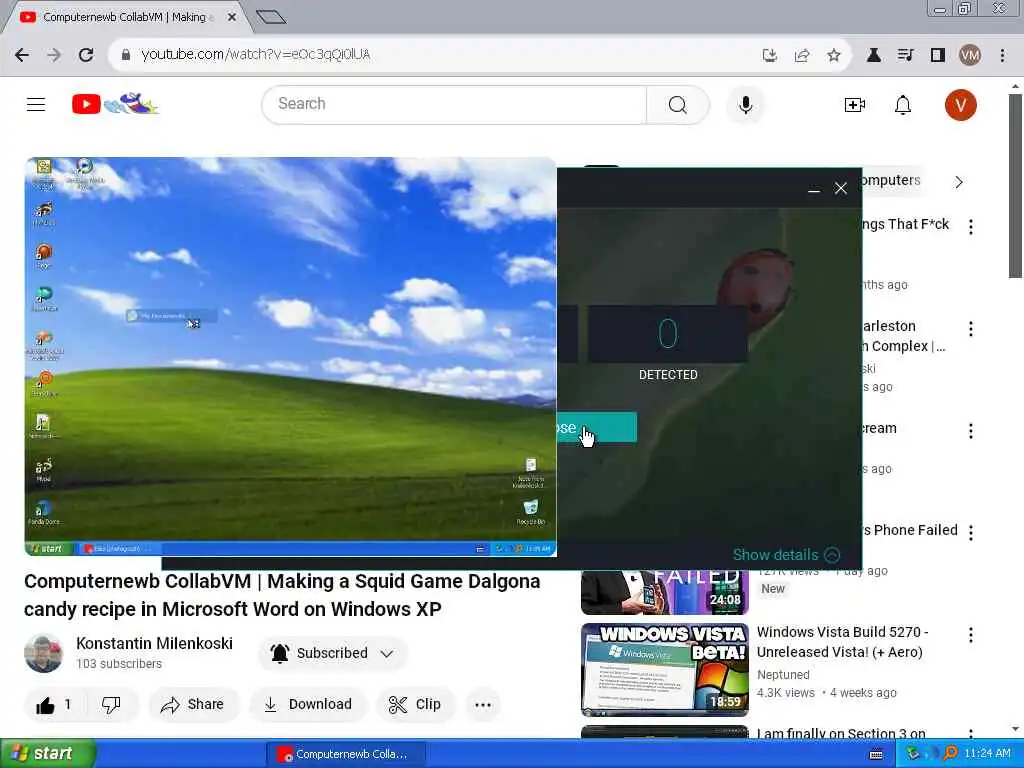
Task: Open the Chrome three-dot menu
Action: click(x=1002, y=56)
